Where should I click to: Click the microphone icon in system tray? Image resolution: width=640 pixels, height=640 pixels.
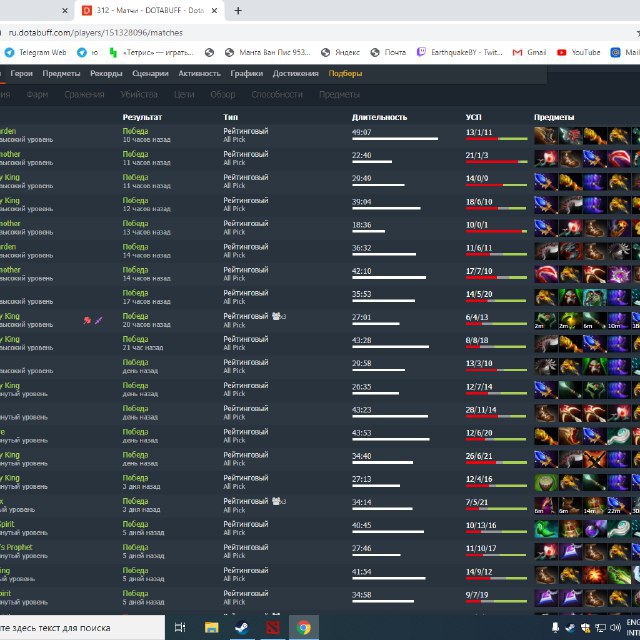click(x=555, y=627)
